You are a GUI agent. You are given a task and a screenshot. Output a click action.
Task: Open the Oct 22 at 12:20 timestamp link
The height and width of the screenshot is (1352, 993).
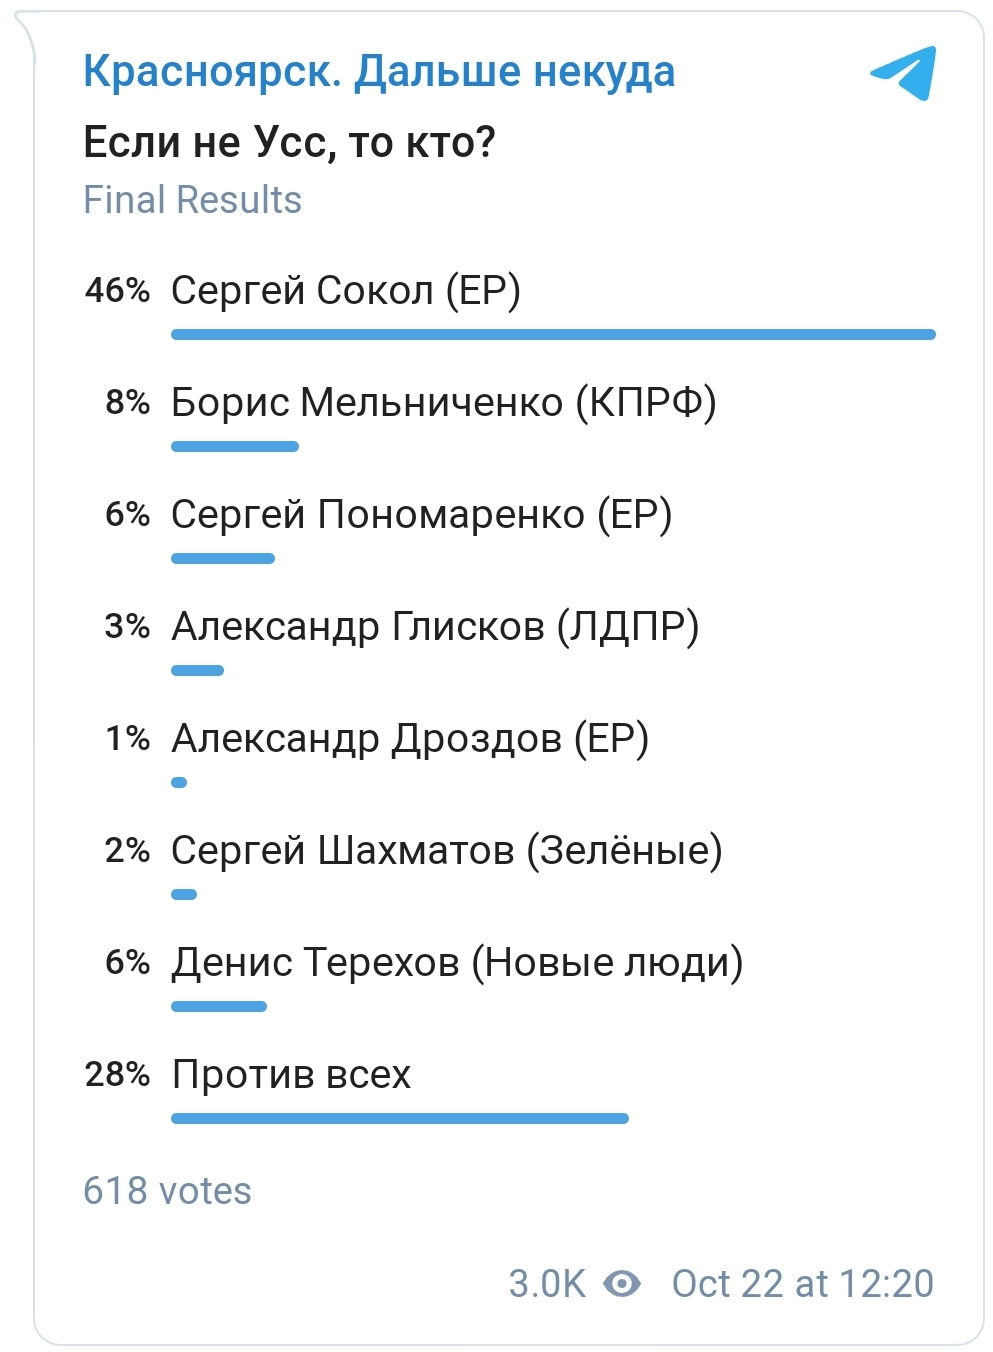tap(802, 1283)
